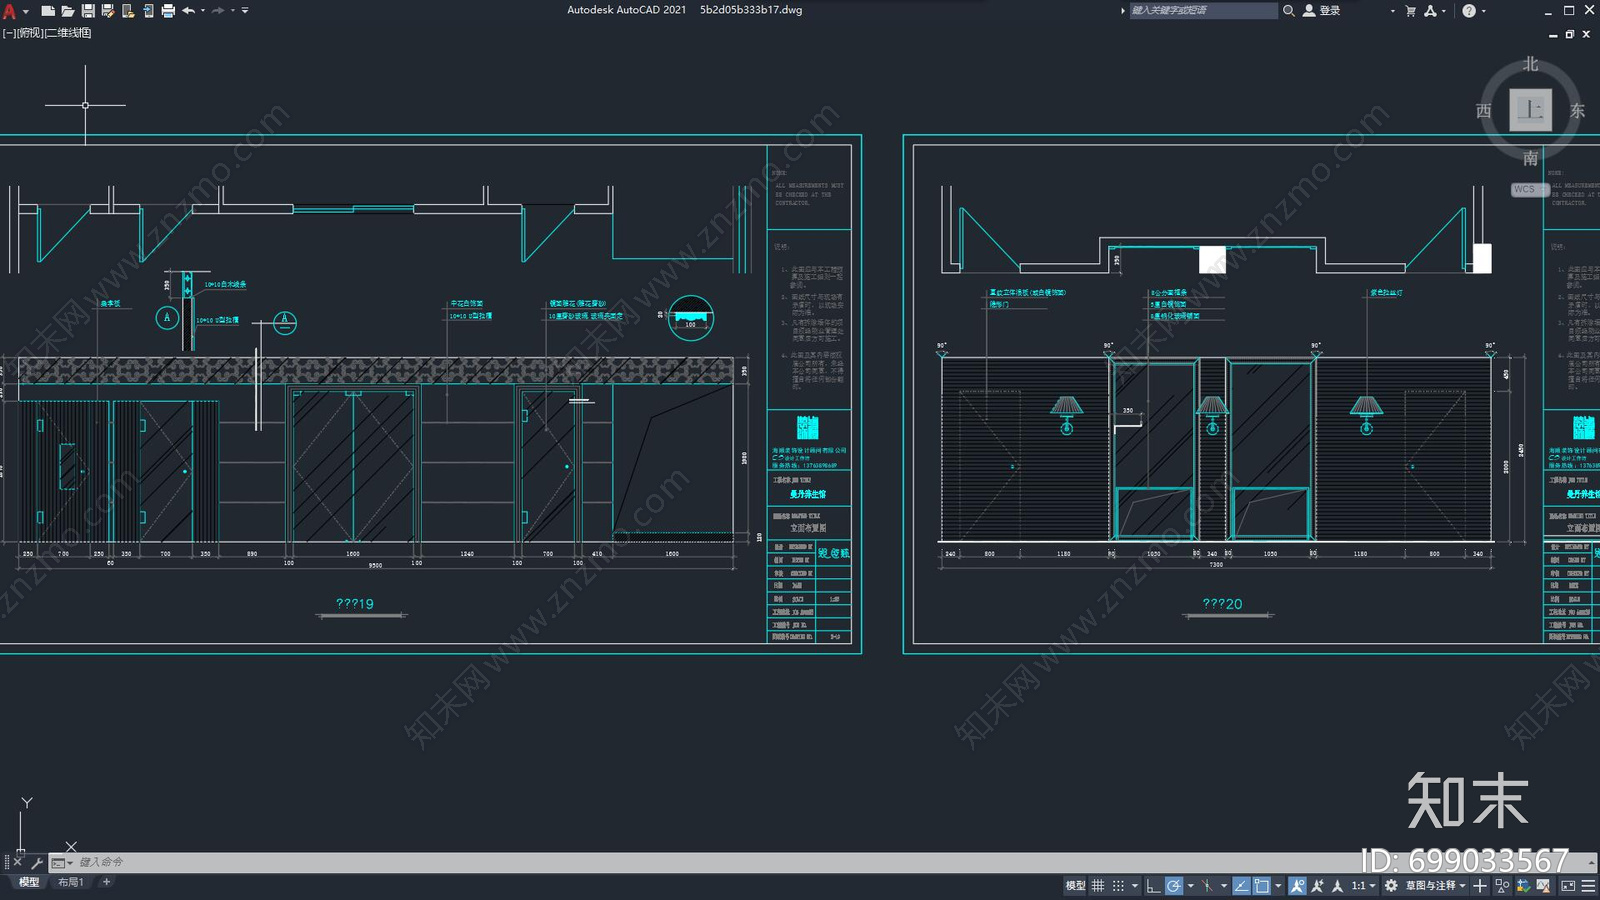Click the ViewCube top face
This screenshot has height=900, width=1600.
(1530, 110)
